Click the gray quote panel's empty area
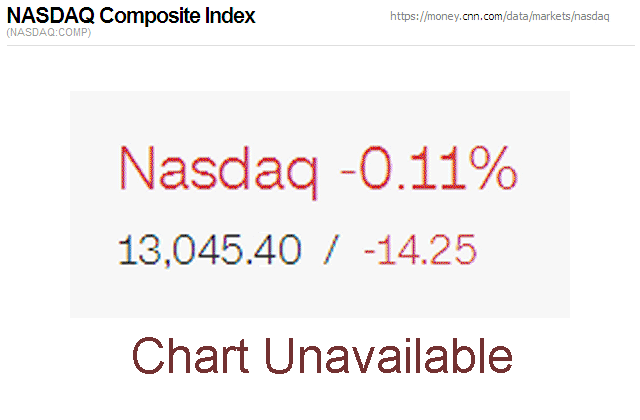Image resolution: width=640 pixels, height=420 pixels. [320, 295]
